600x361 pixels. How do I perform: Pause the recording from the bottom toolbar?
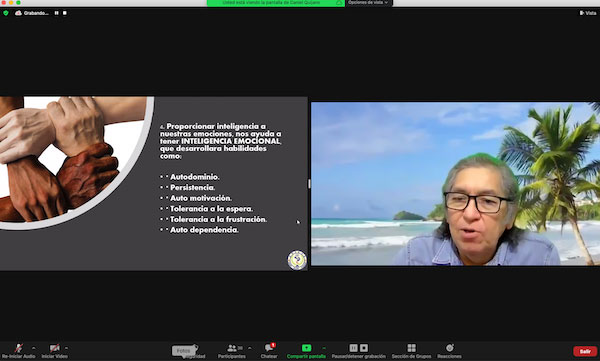(354, 348)
